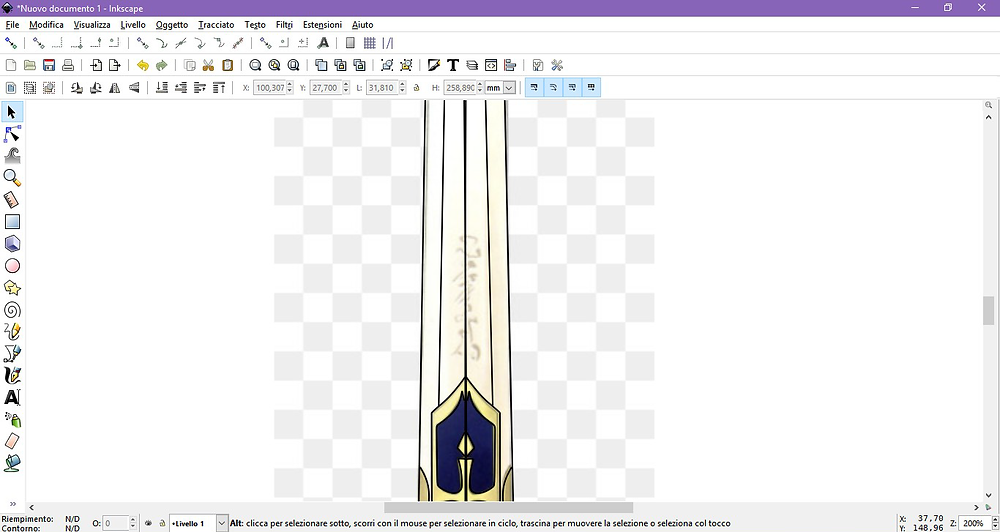The width and height of the screenshot is (1000, 532).
Task: Open Align and Distribute dialog
Action: coord(510,65)
